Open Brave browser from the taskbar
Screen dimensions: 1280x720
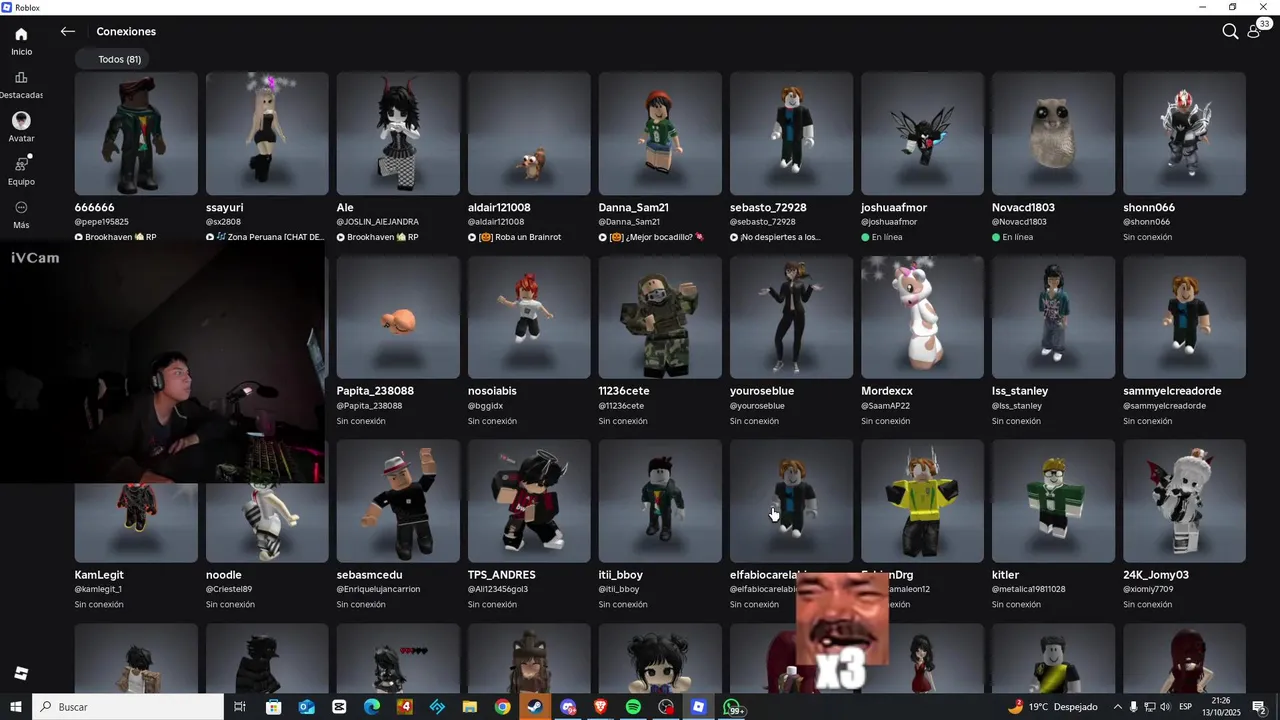coord(600,707)
